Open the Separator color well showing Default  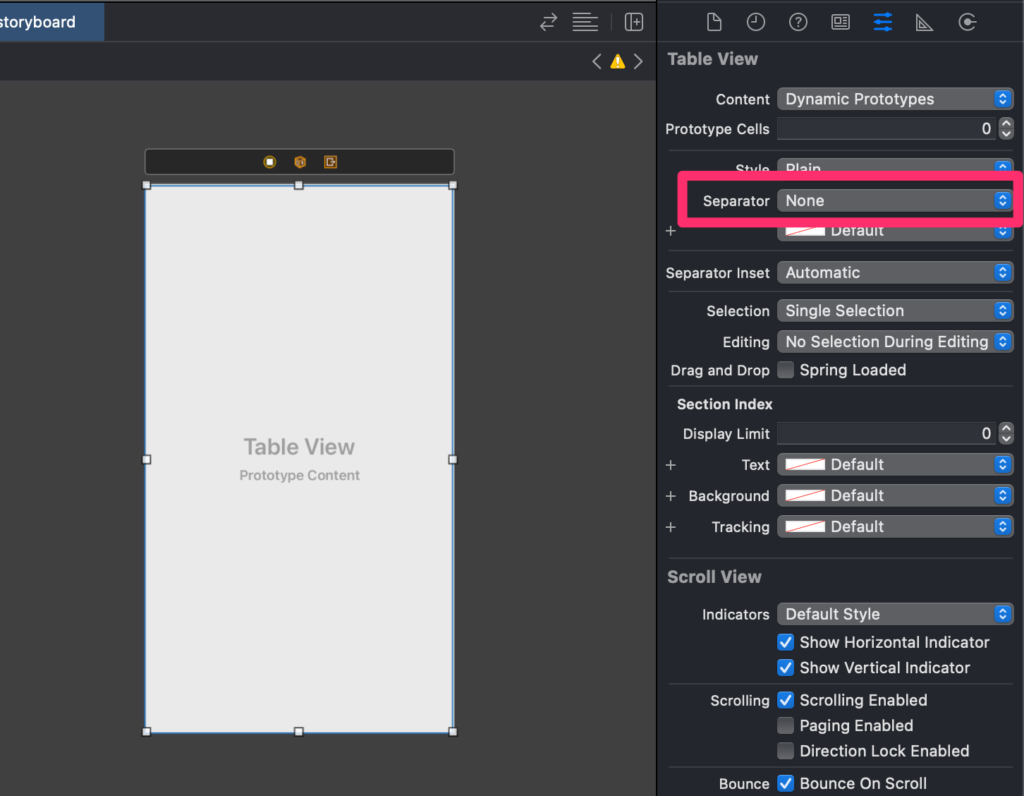click(894, 230)
